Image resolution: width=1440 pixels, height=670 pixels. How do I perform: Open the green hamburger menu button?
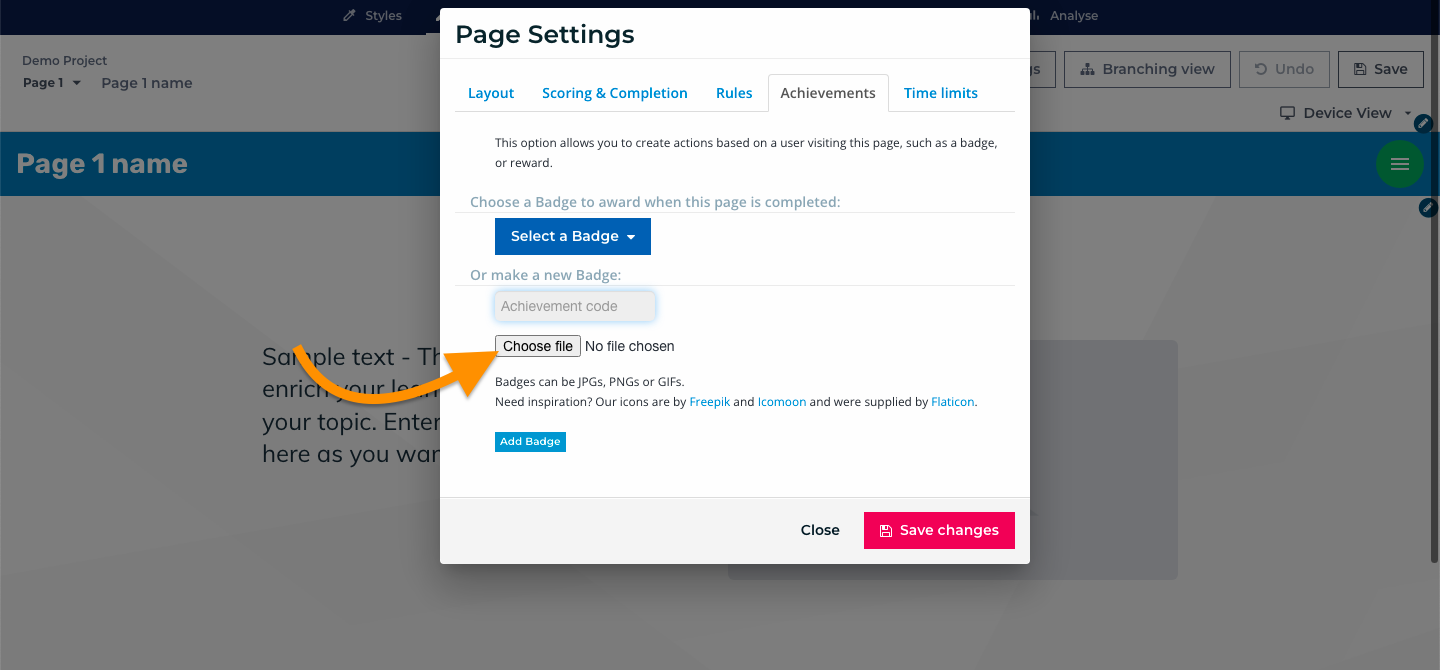pyautogui.click(x=1400, y=164)
